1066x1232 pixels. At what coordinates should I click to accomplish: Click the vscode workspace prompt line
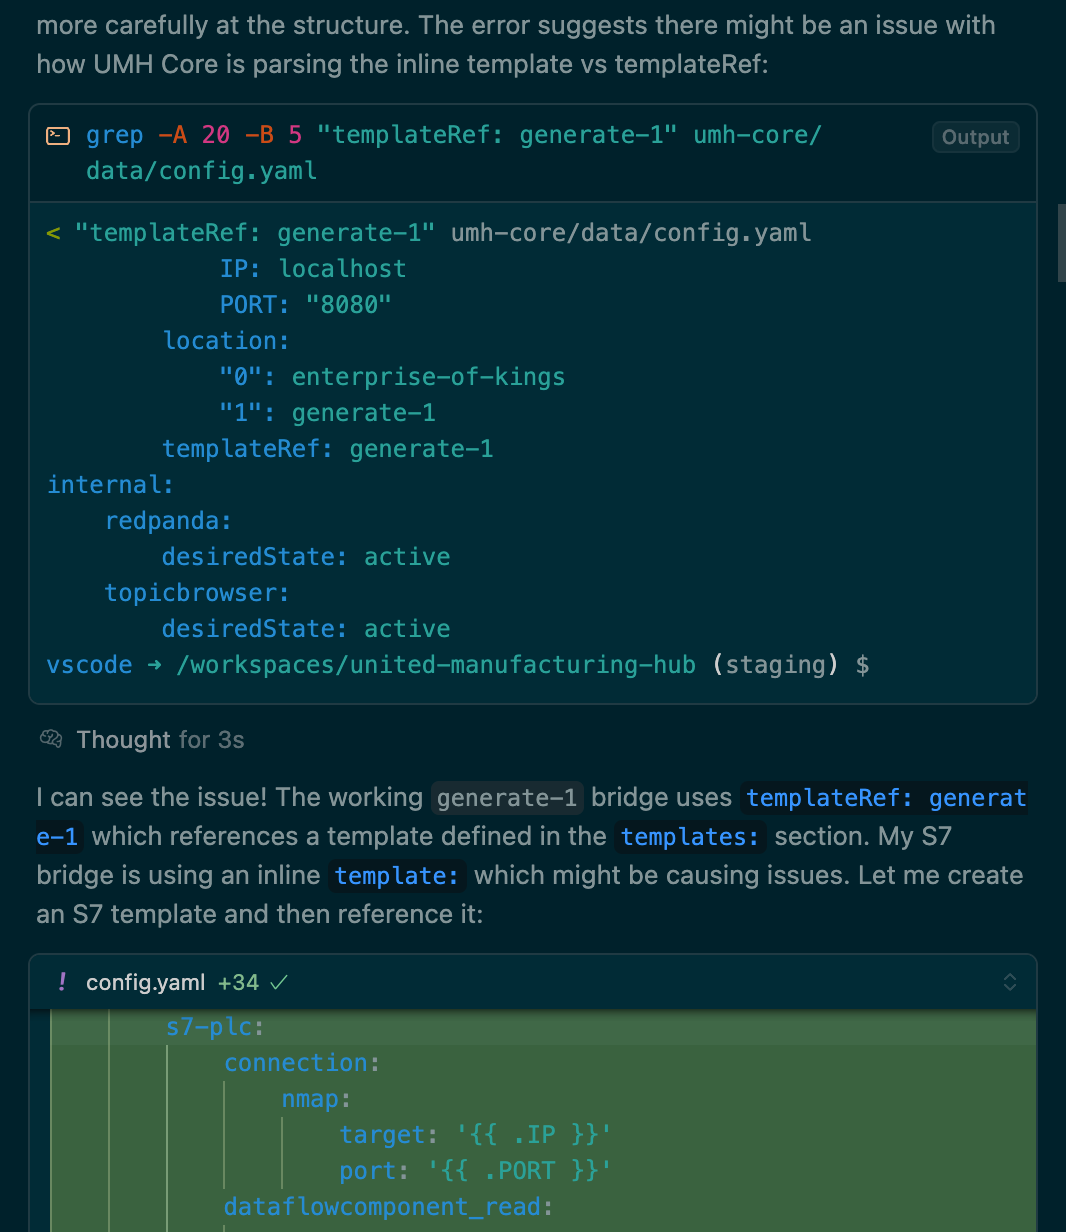pos(458,665)
